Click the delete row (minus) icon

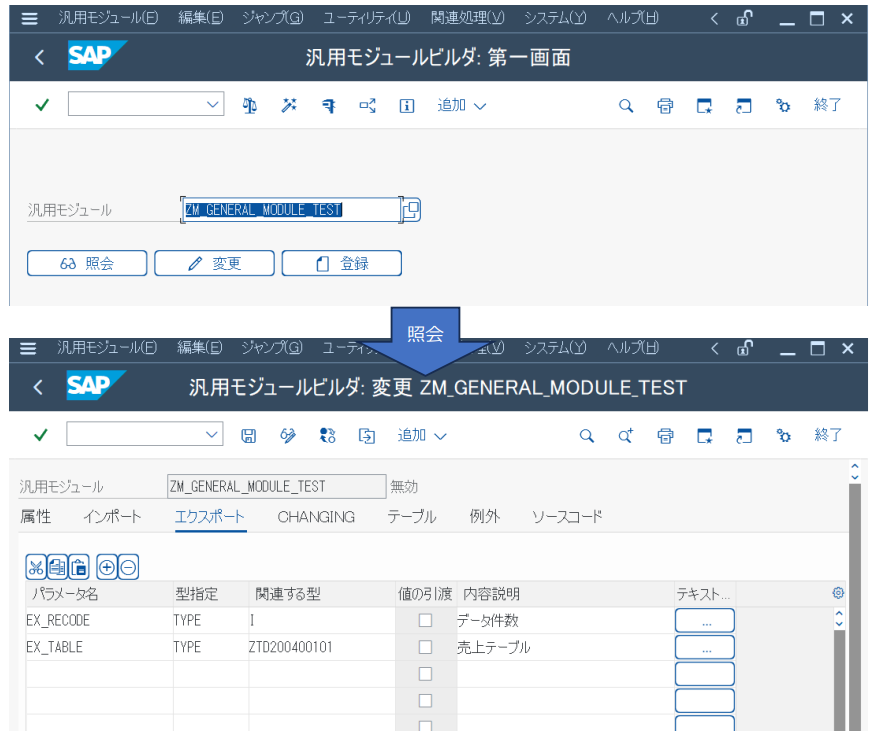click(128, 567)
